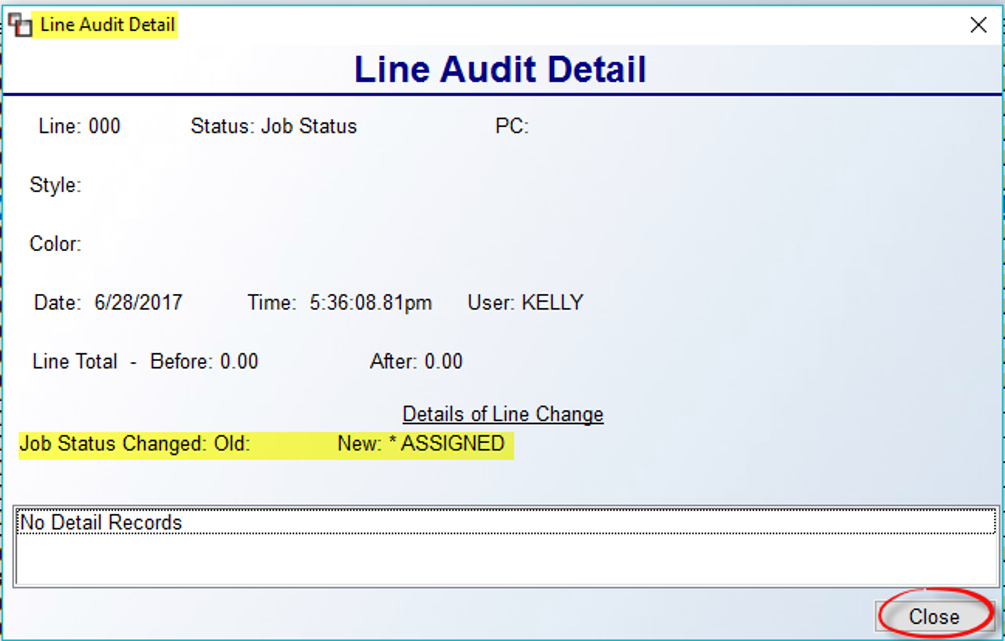Select the No Detail Records row

506,522
